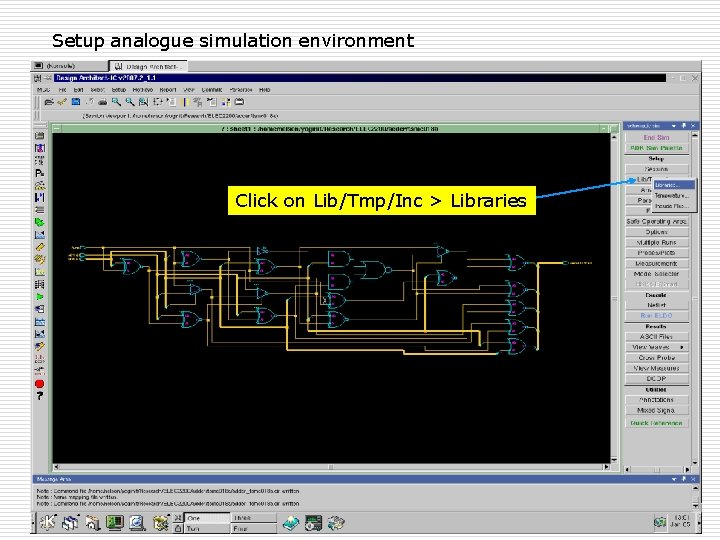The image size is (720, 540).
Task: Click the Netlist button
Action: coord(656,305)
